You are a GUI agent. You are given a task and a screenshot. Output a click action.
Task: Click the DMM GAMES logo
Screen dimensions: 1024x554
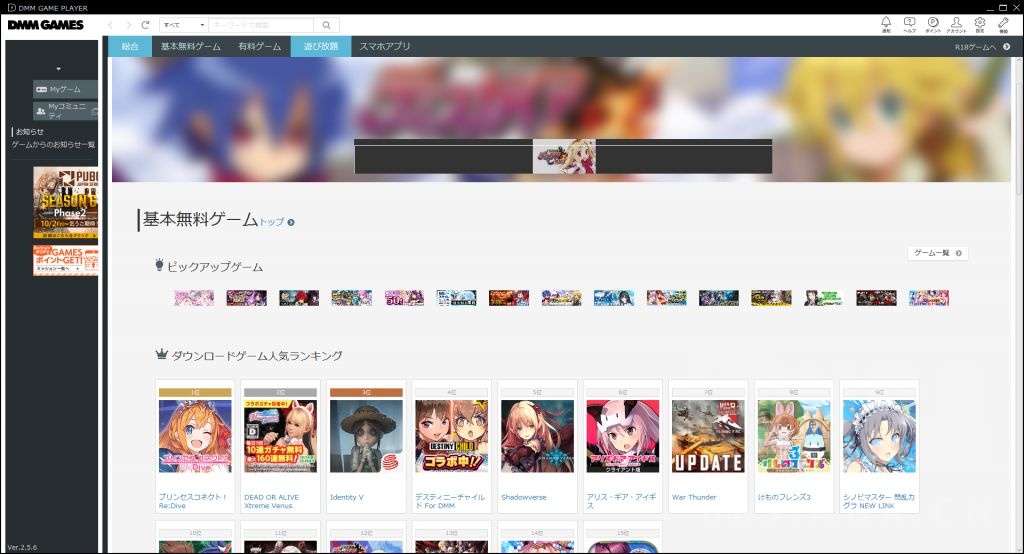point(46,25)
